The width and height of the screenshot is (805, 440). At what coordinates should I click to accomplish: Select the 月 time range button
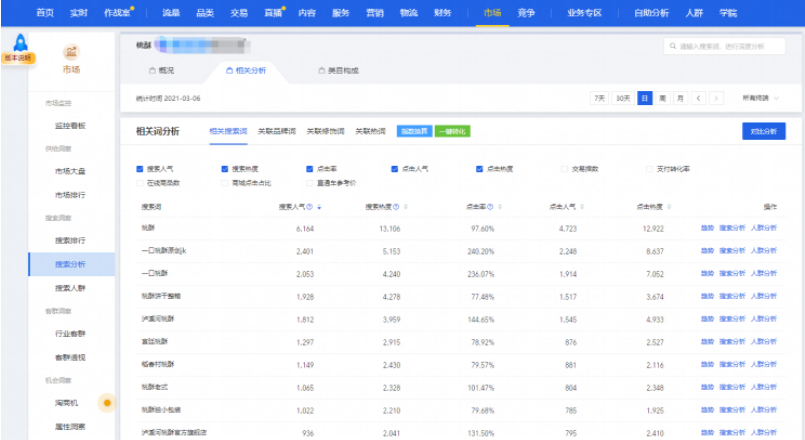coord(680,98)
